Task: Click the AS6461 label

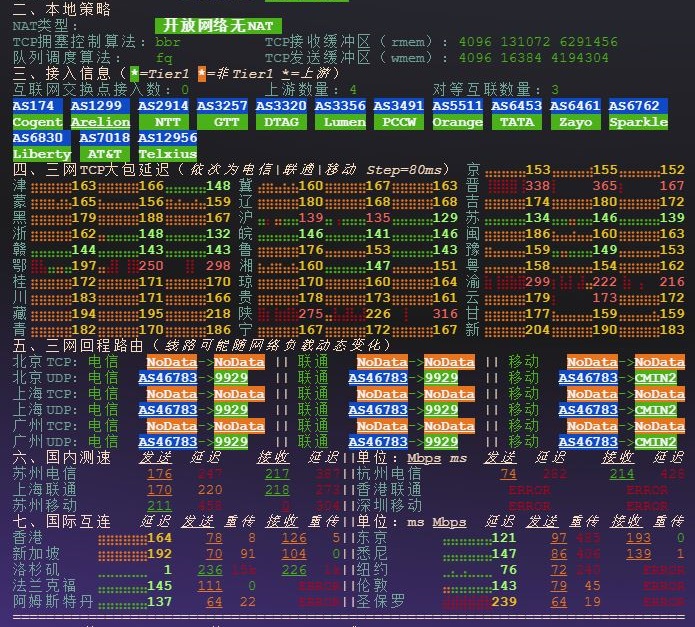Action: tap(575, 105)
